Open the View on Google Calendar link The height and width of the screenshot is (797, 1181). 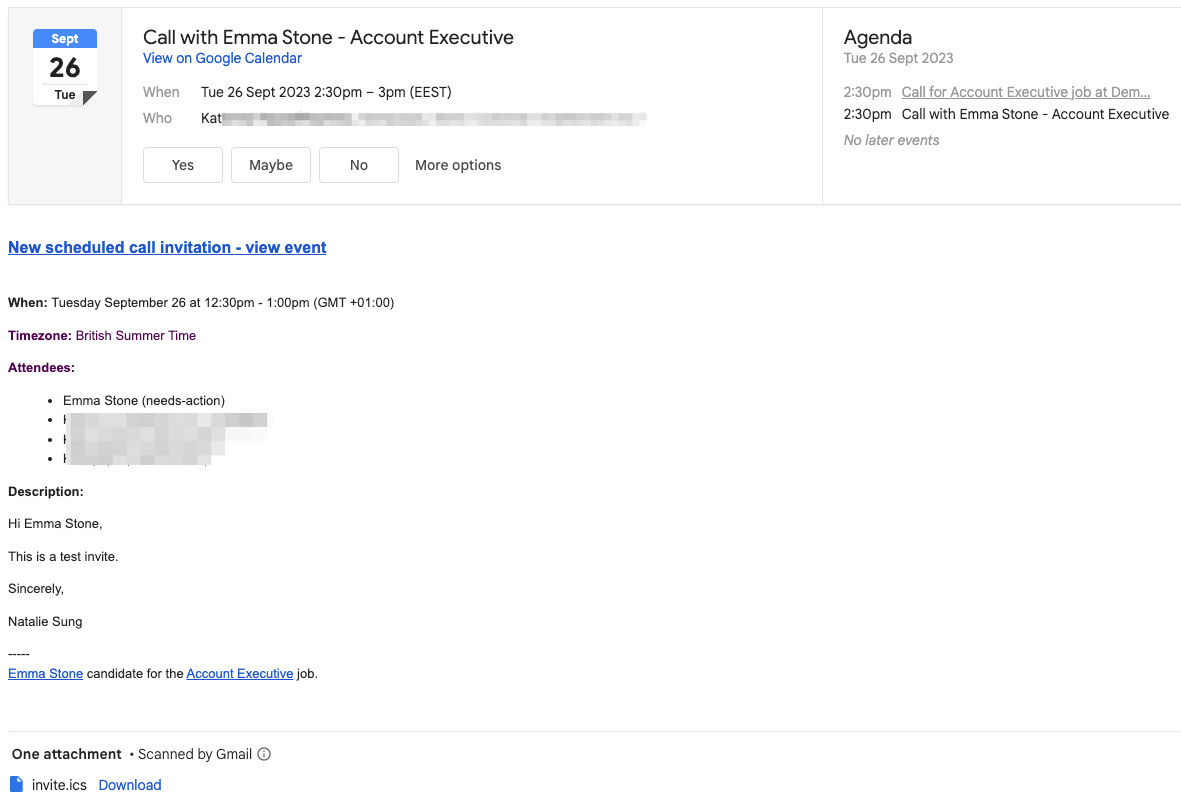click(222, 58)
